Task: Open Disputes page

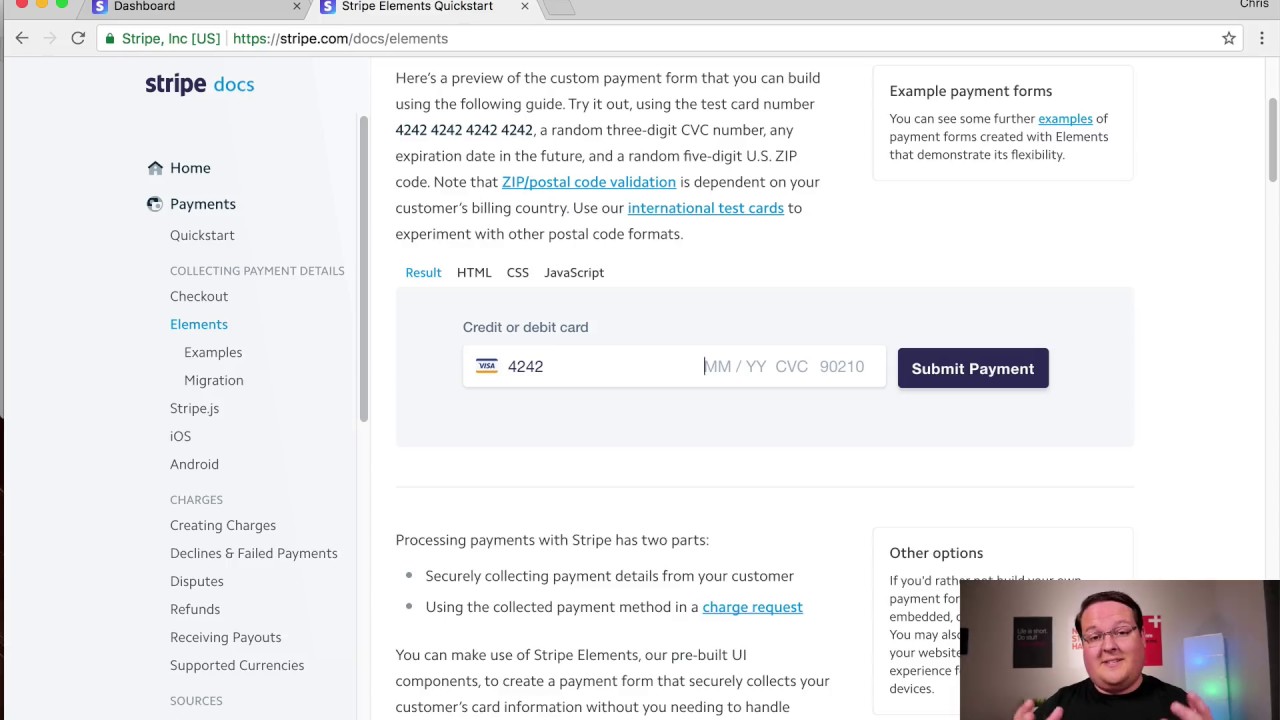Action: [197, 581]
